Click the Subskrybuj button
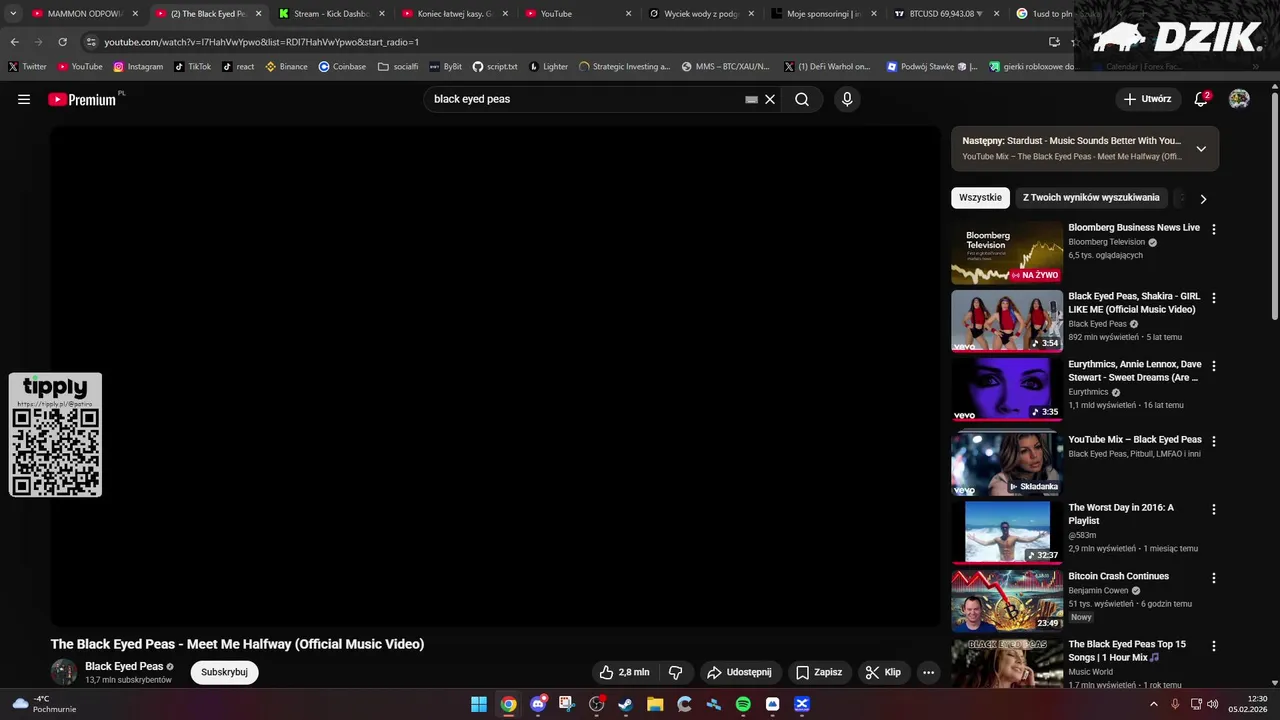This screenshot has height=720, width=1280. 224,672
